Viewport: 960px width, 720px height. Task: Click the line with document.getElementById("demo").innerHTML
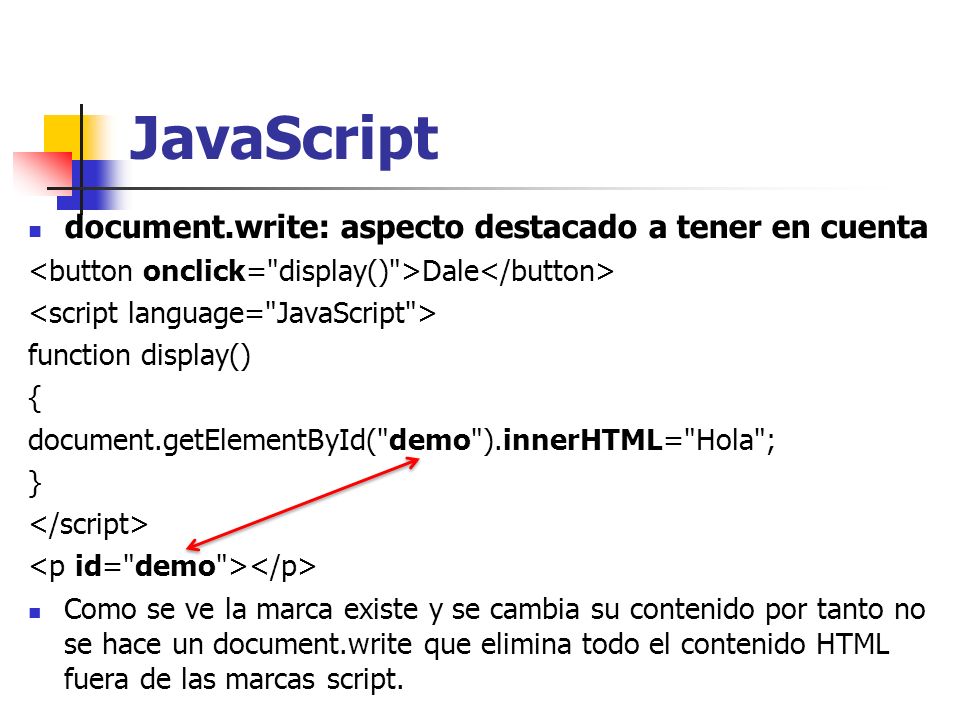point(402,440)
